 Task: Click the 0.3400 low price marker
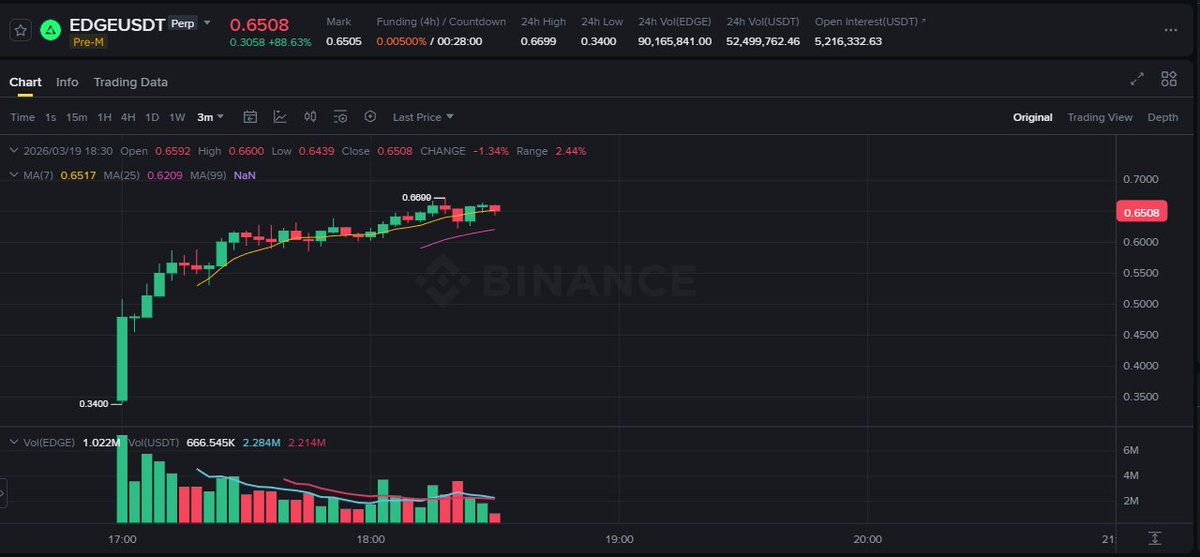pos(93,404)
